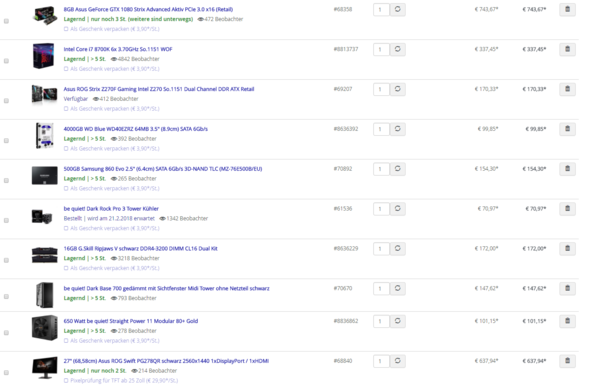Screen dimensions: 590x391
Task: Click quantity field for Samsung 860 Evo
Action: 381,169
